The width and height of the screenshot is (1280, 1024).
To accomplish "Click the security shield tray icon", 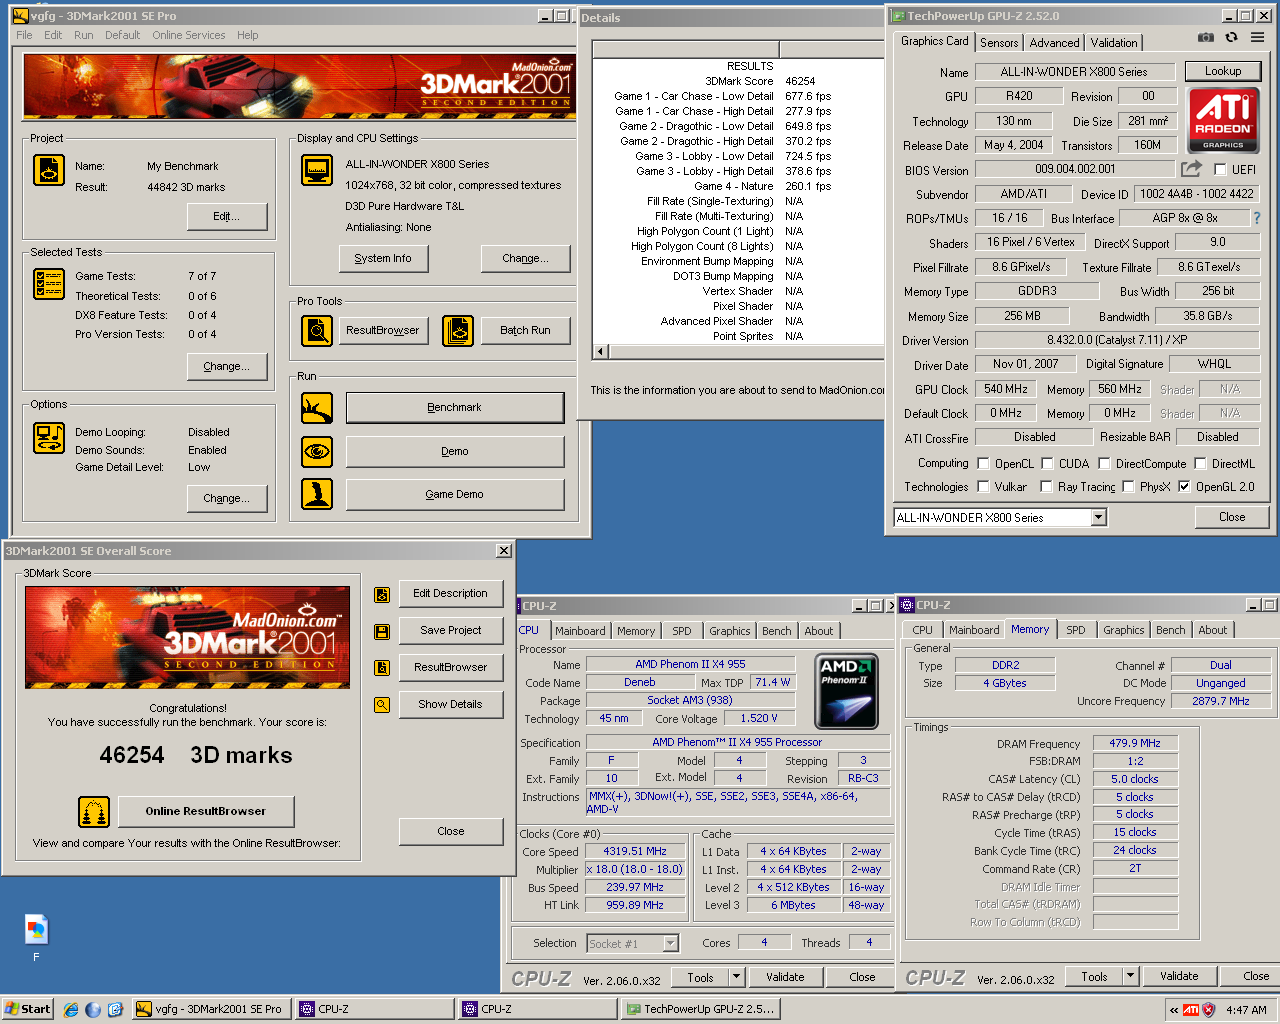I will point(1208,1010).
